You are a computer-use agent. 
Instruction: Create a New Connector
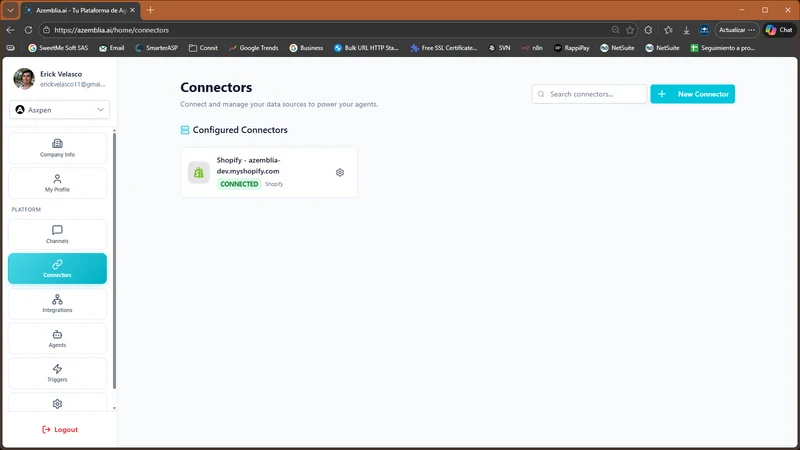tap(692, 94)
